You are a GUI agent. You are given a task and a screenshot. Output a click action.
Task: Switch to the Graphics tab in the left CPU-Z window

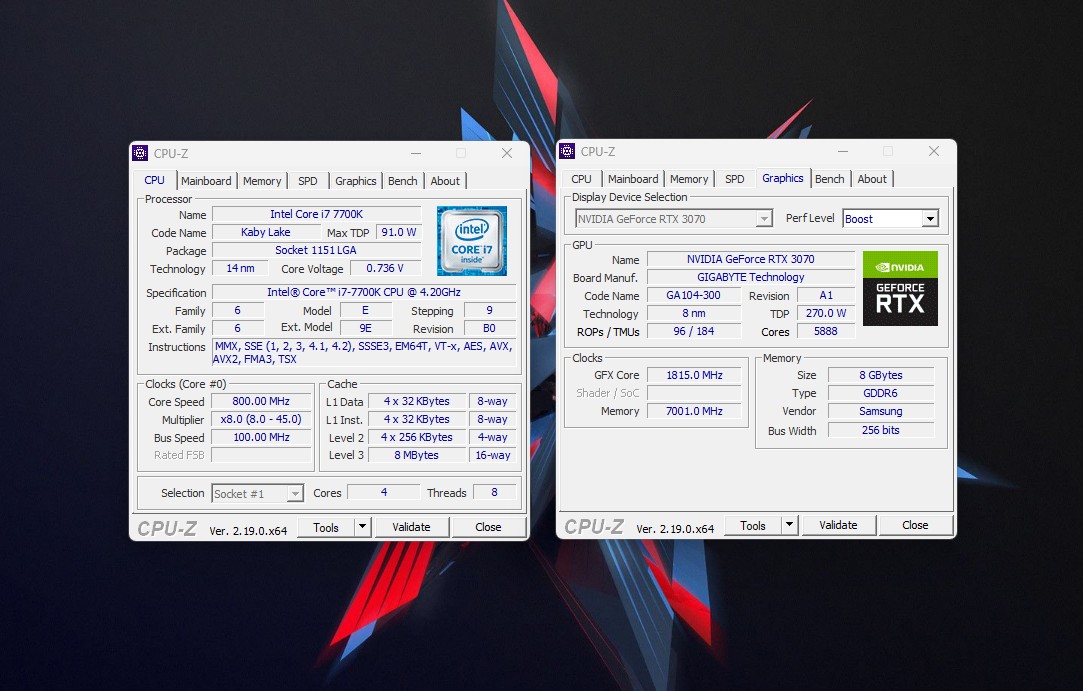tap(356, 181)
